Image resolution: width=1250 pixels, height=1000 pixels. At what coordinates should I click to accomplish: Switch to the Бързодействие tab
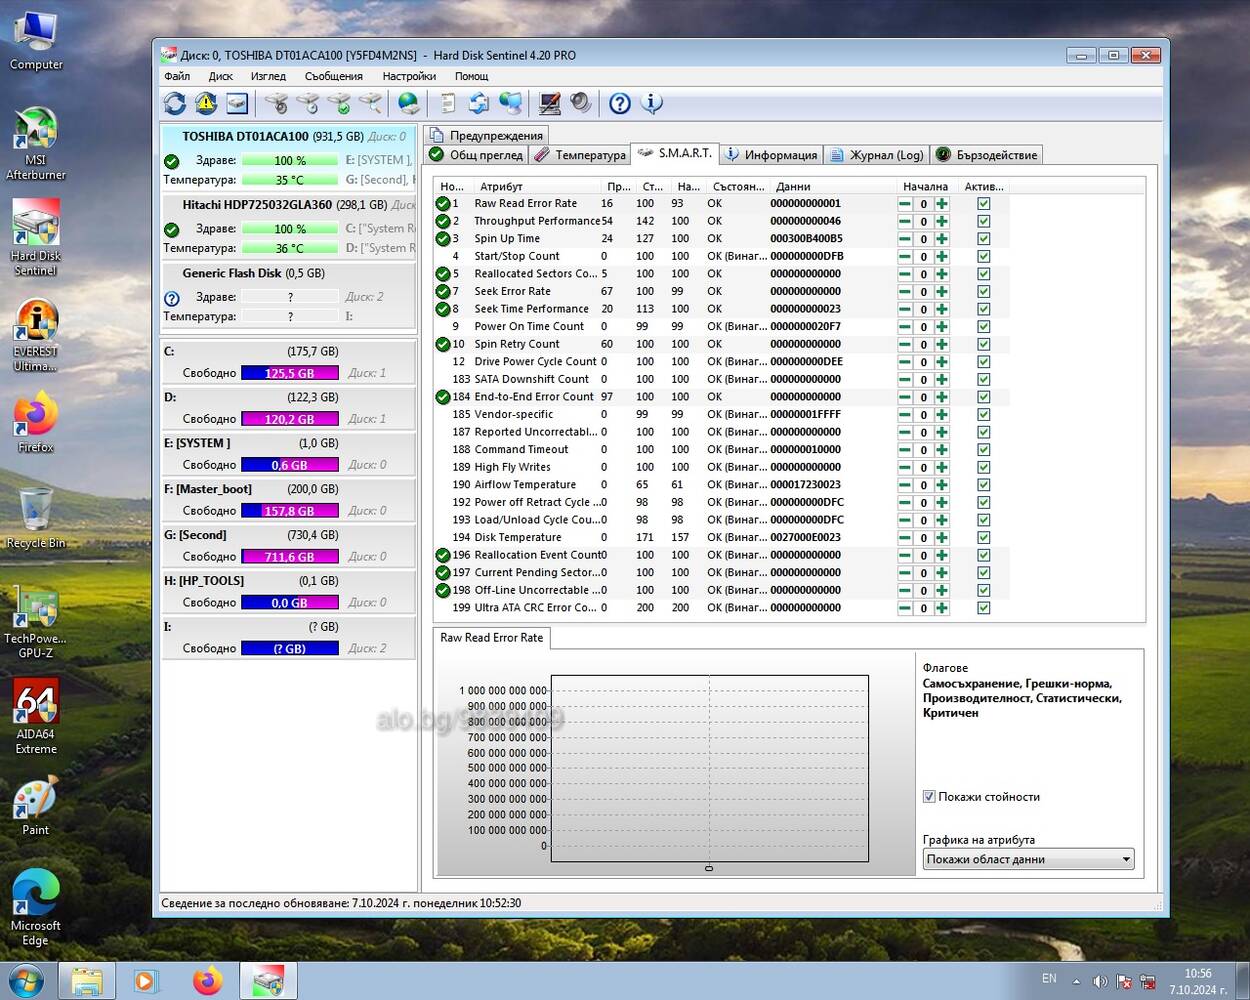[987, 155]
